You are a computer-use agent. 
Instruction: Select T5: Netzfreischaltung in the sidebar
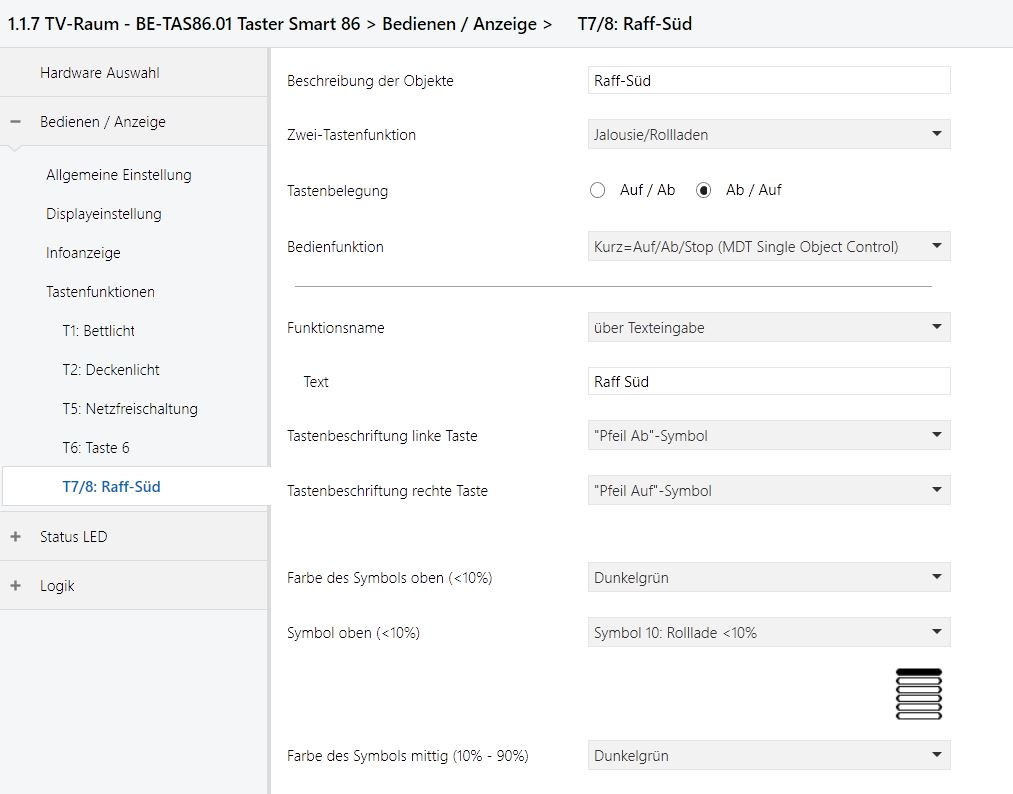(129, 409)
